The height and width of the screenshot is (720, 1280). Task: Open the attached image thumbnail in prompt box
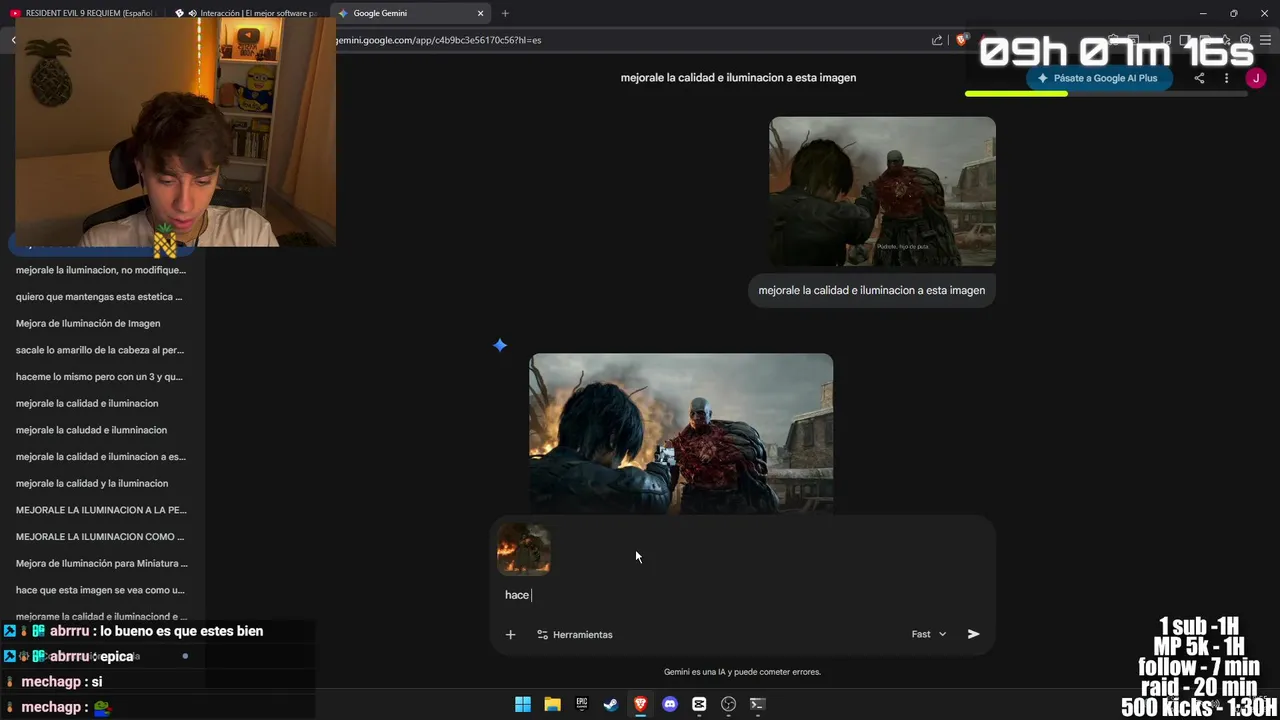(524, 549)
